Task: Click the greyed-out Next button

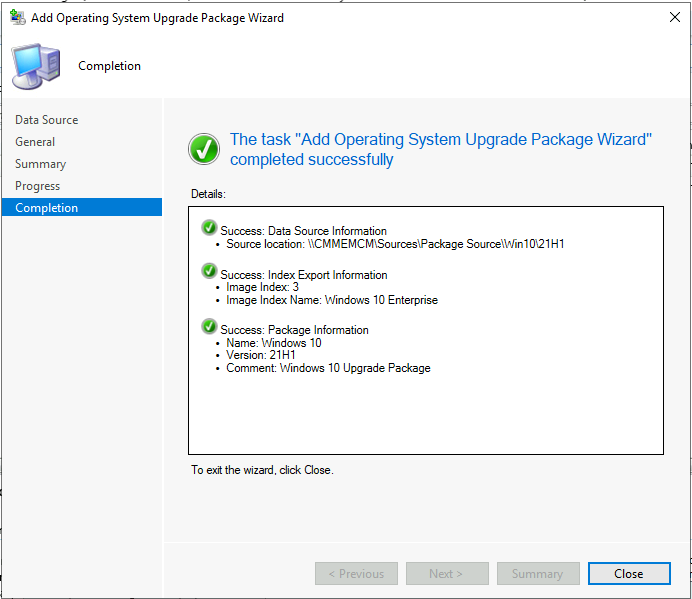Action: [x=447, y=573]
